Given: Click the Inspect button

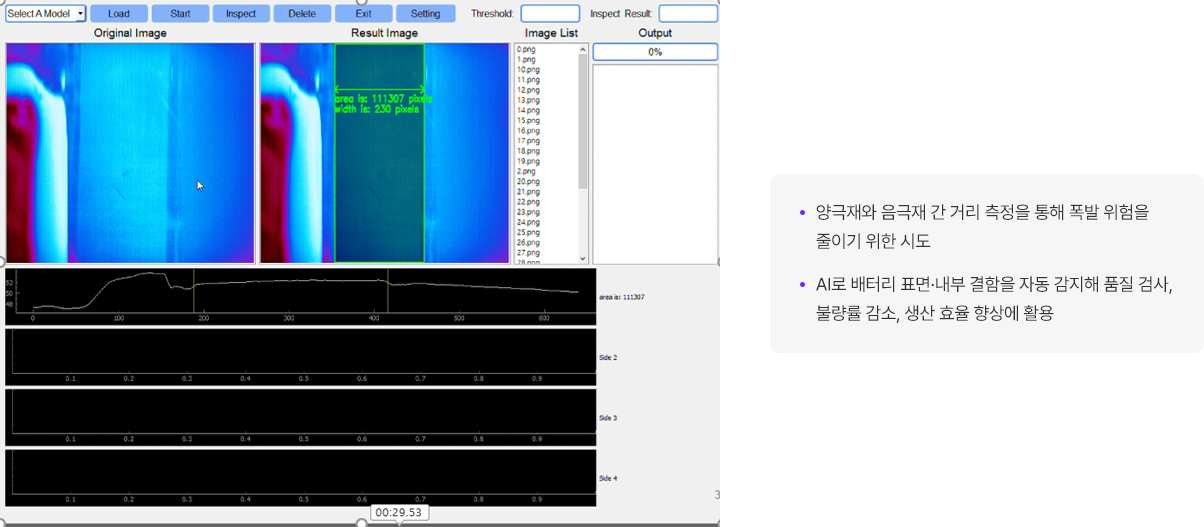Looking at the screenshot, I should 241,14.
